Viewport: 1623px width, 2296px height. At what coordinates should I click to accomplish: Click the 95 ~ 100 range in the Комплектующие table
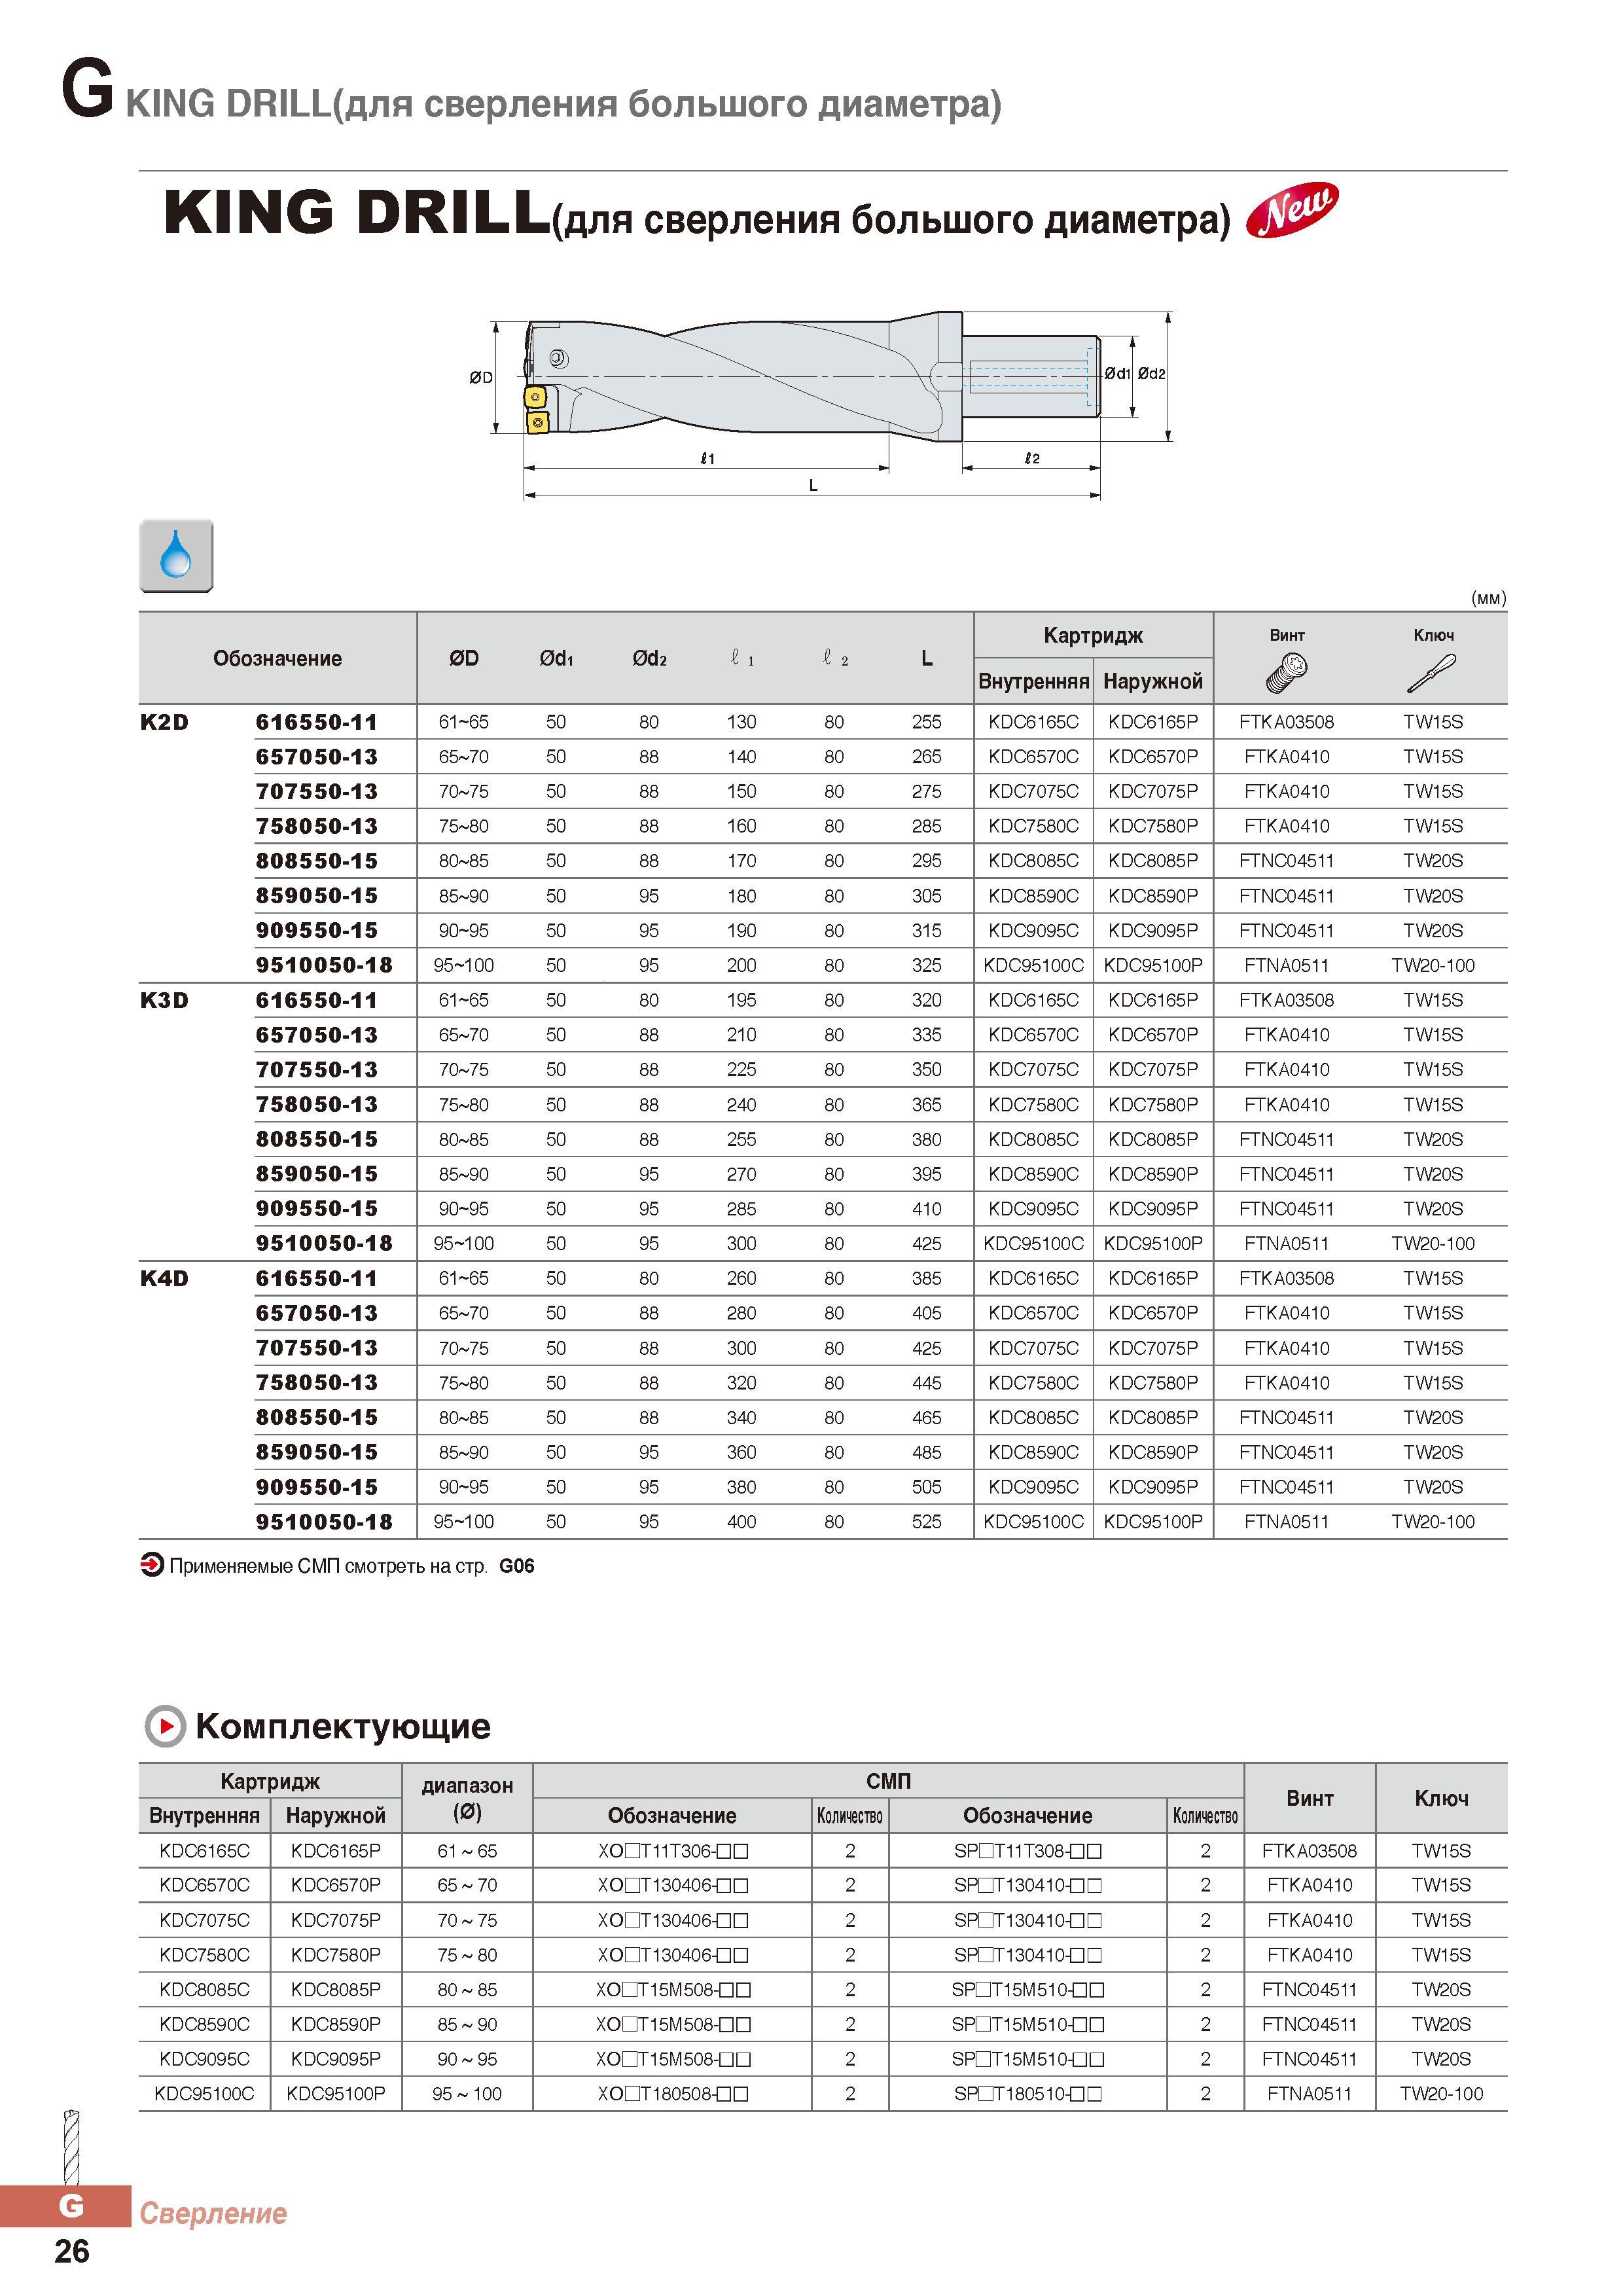pos(467,2094)
